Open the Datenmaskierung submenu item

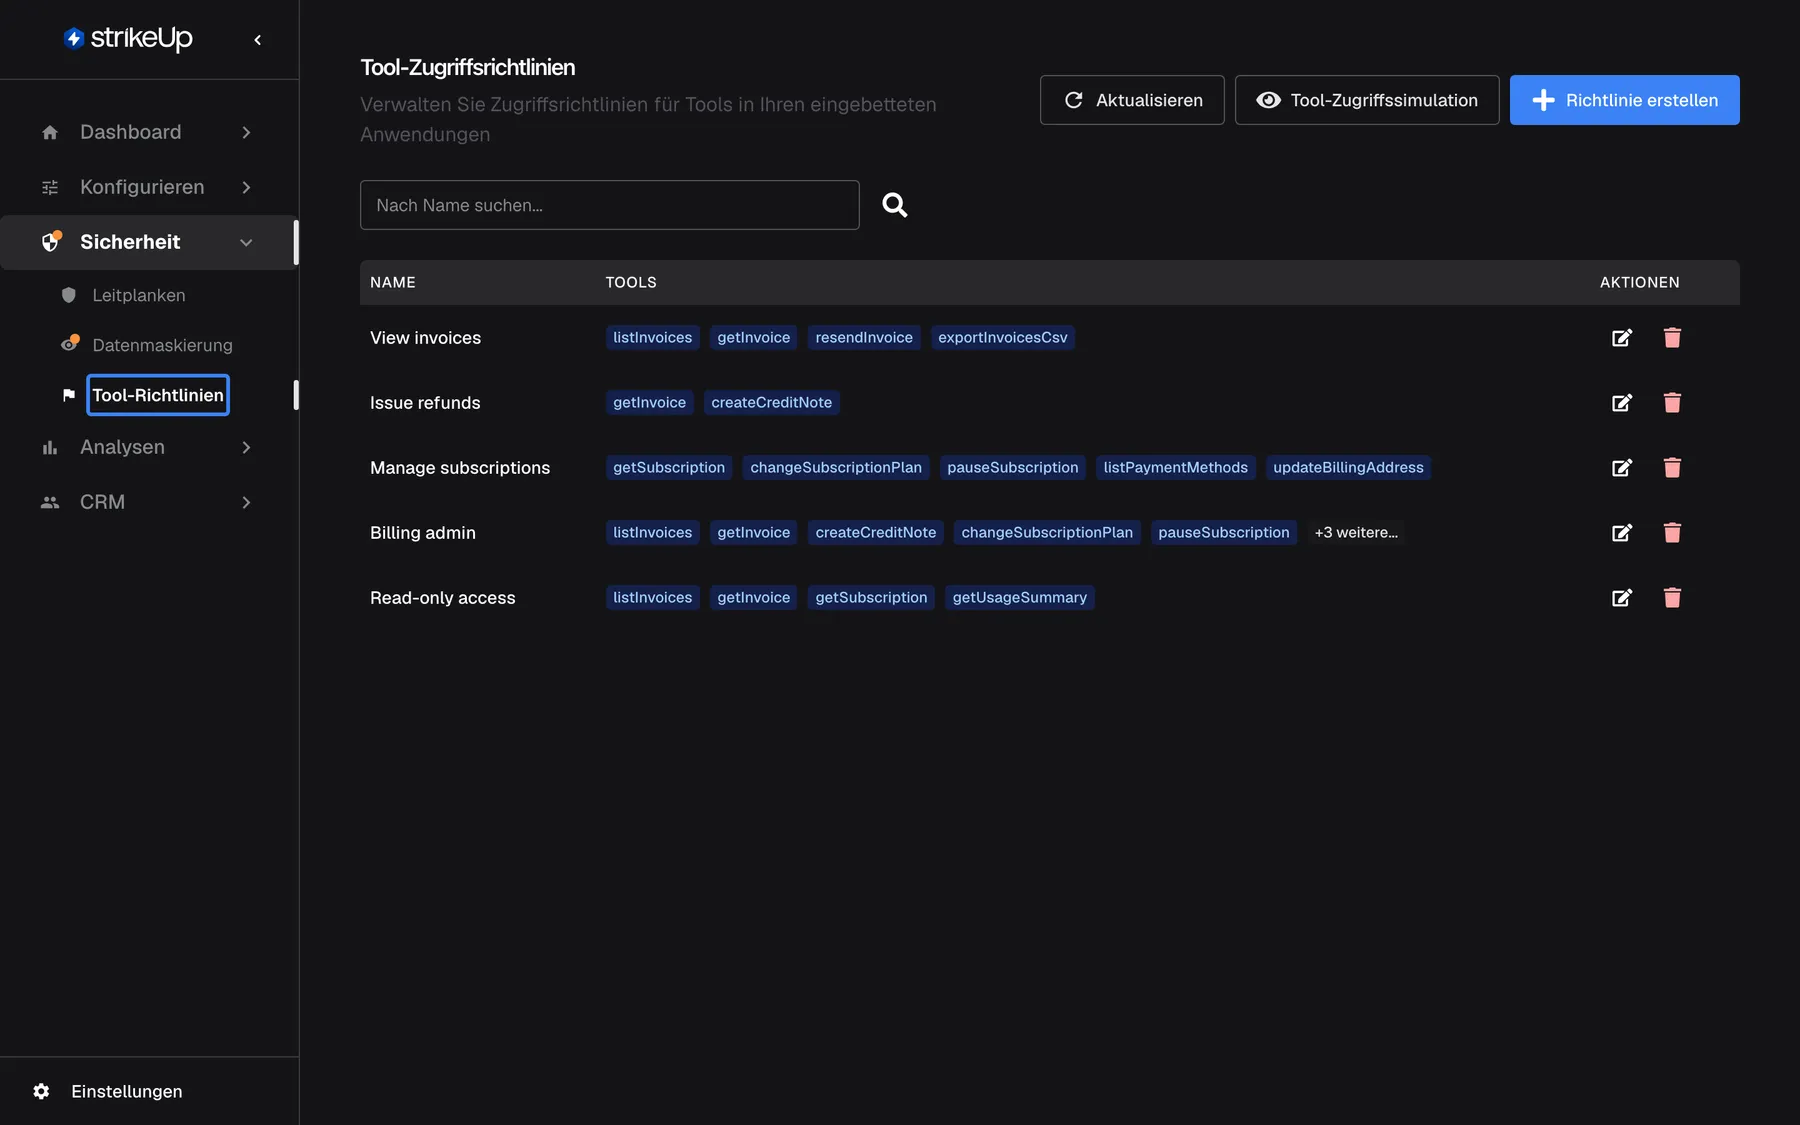tap(161, 345)
